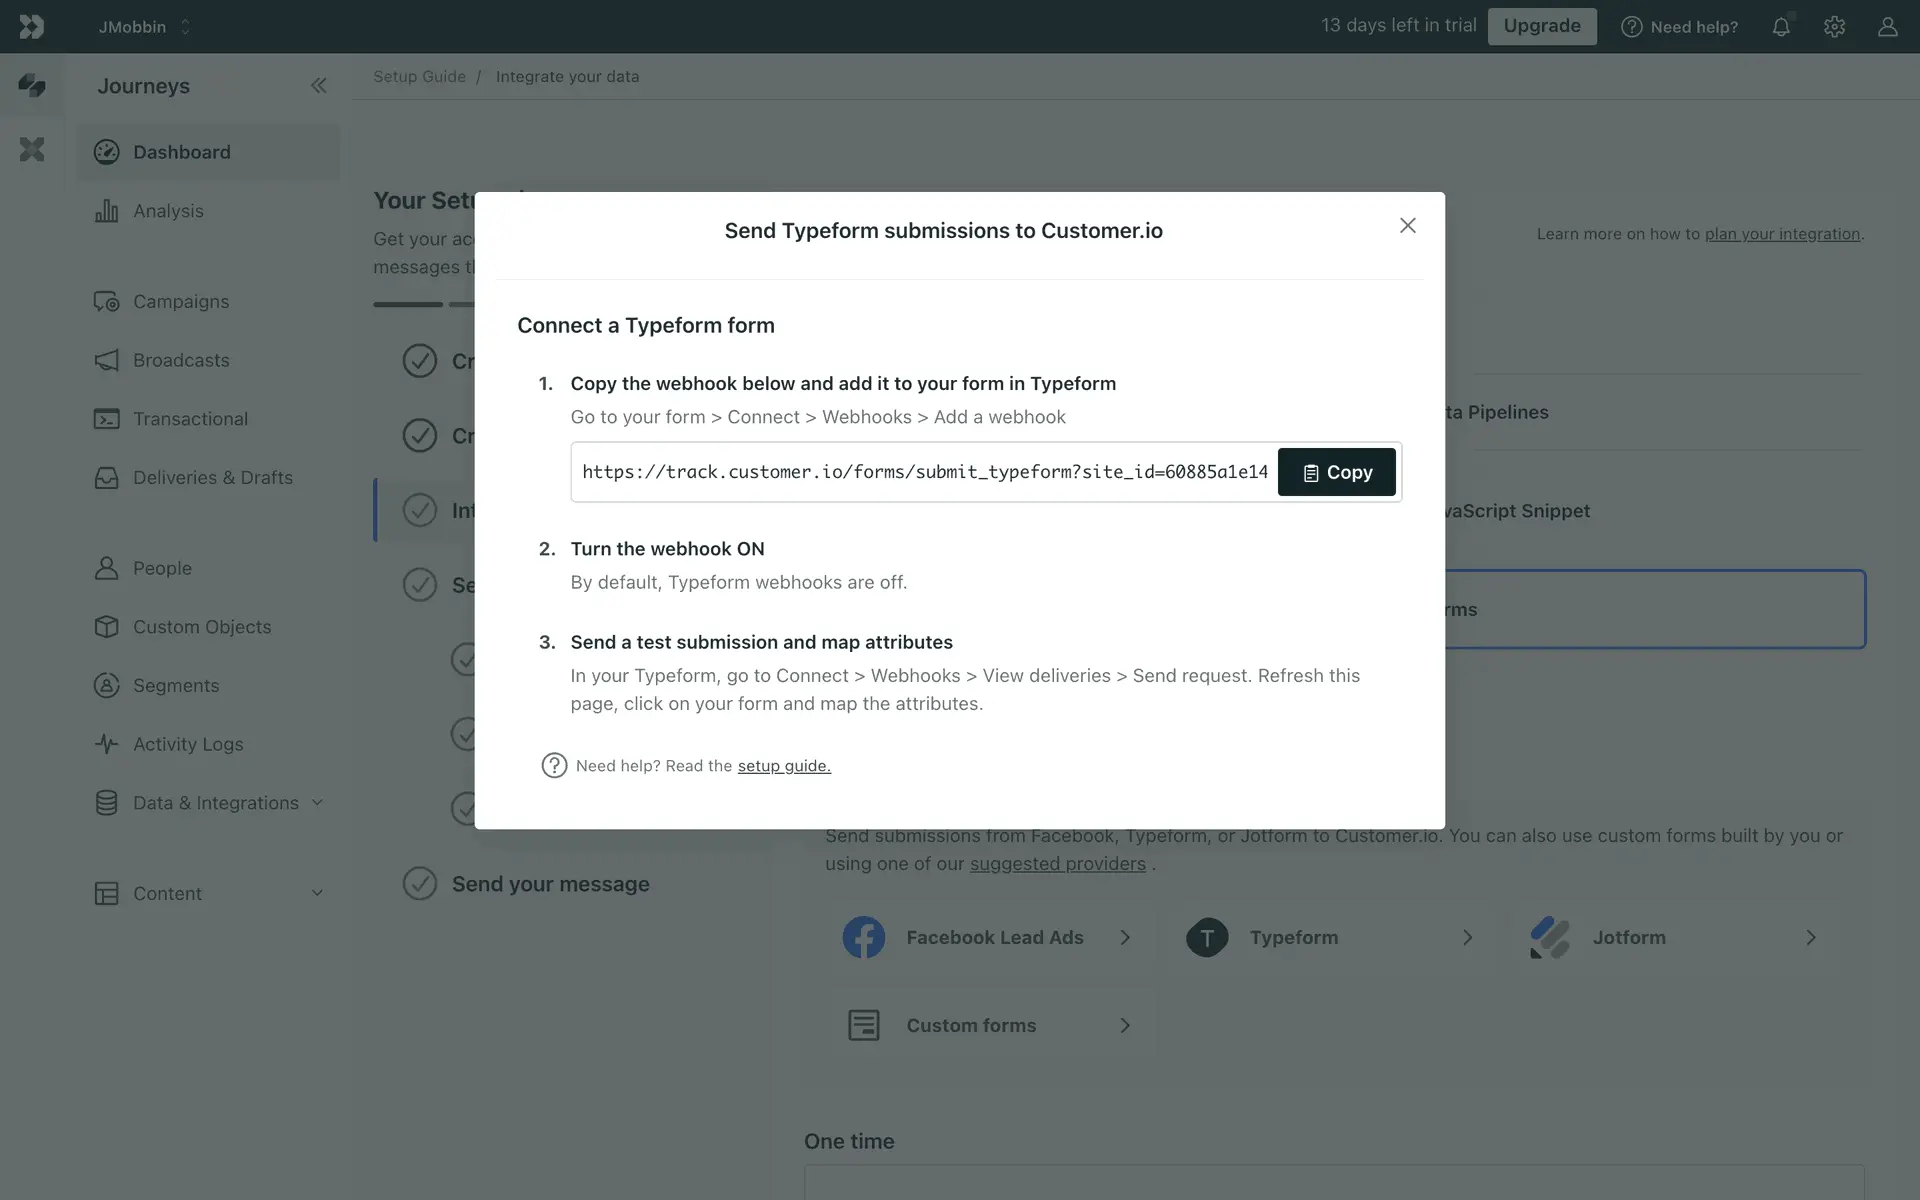The height and width of the screenshot is (1200, 1920).
Task: Open the settings gear icon
Action: (1834, 27)
